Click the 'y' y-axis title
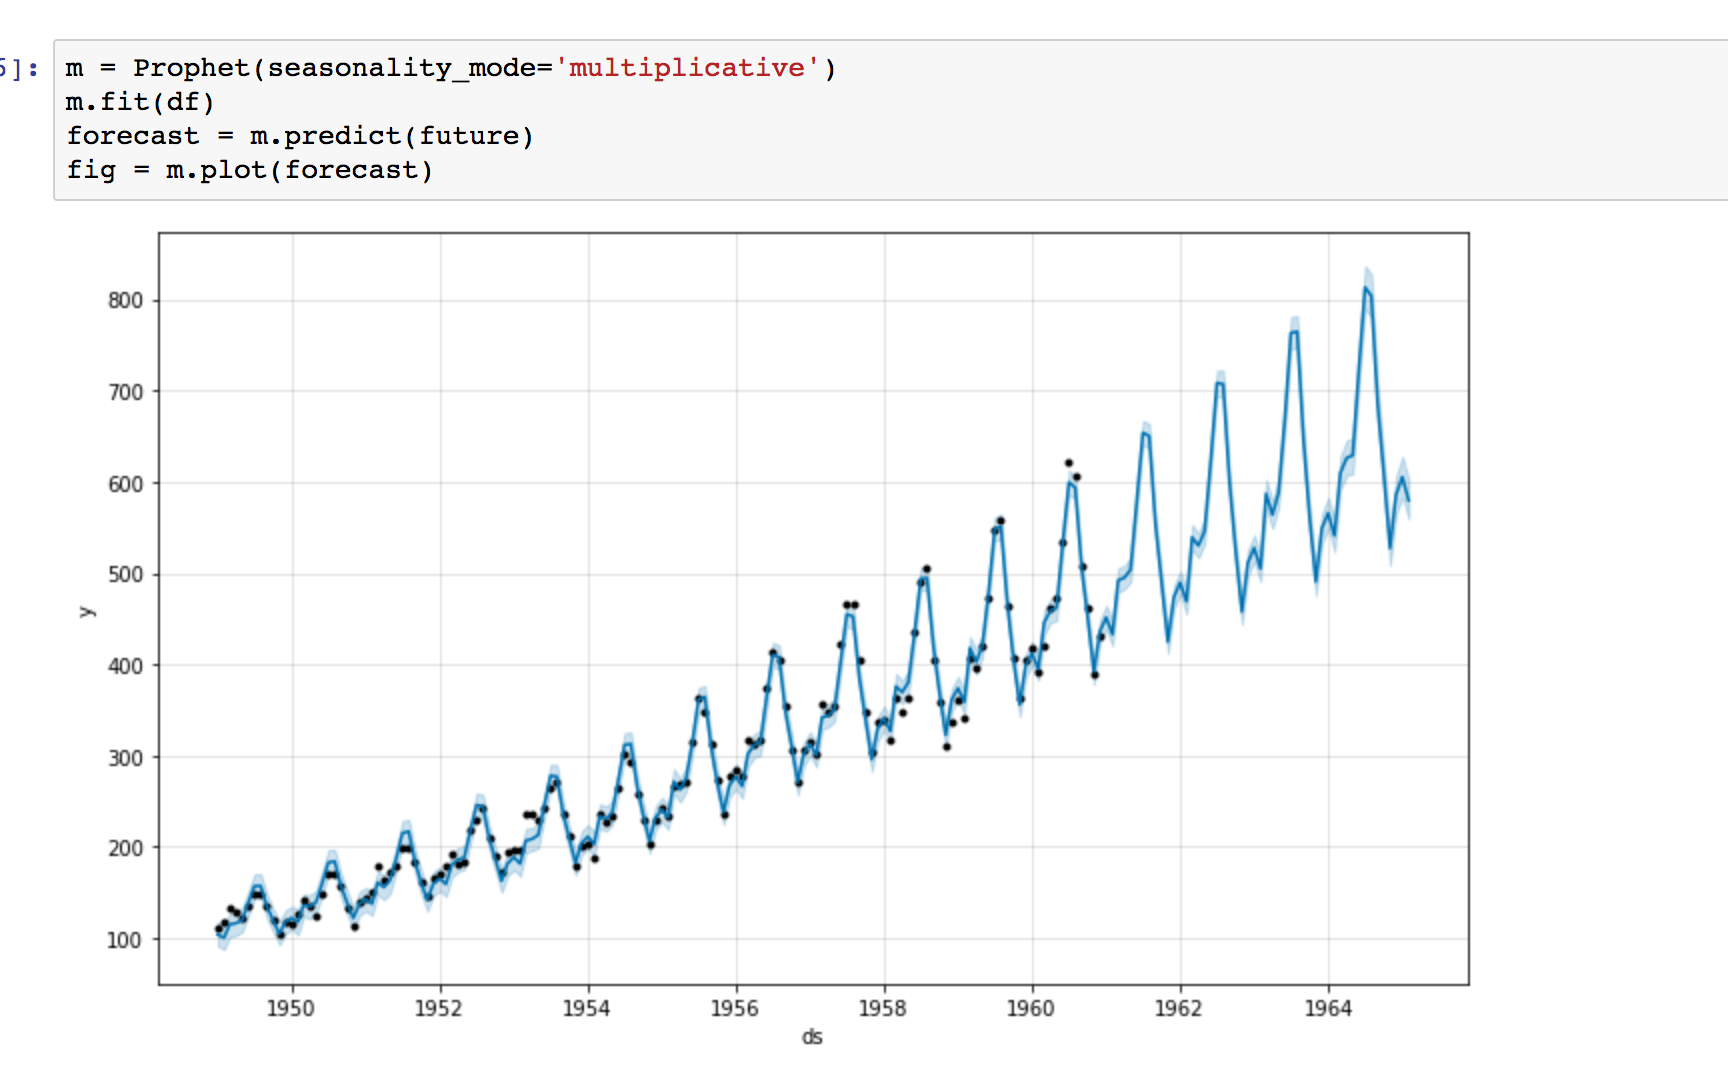This screenshot has width=1728, height=1078. tap(87, 611)
